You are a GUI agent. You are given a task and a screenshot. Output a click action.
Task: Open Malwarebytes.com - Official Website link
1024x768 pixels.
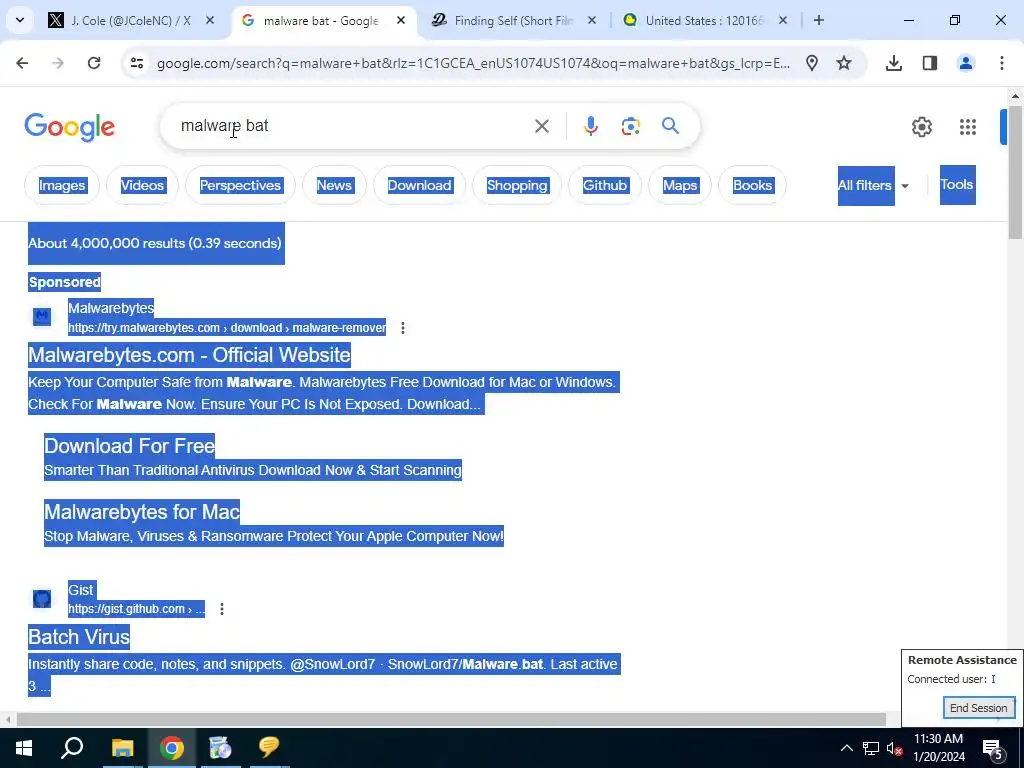tap(189, 355)
